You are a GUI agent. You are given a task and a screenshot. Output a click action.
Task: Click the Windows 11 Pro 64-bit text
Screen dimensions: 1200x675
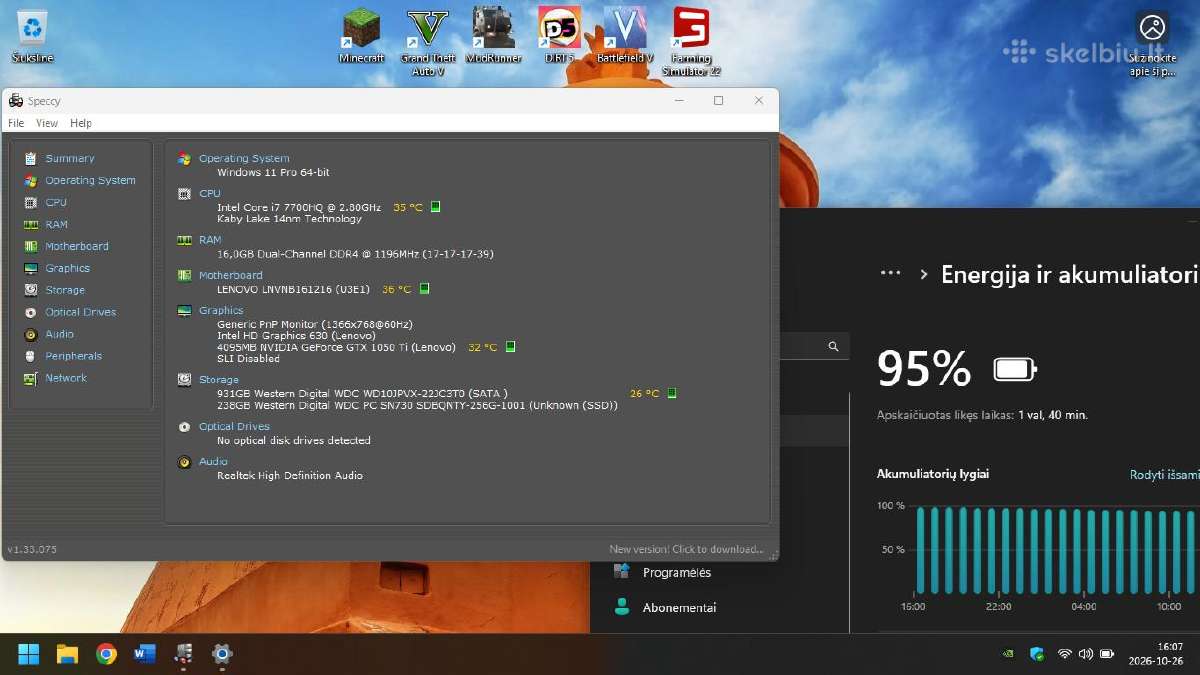click(x=273, y=172)
